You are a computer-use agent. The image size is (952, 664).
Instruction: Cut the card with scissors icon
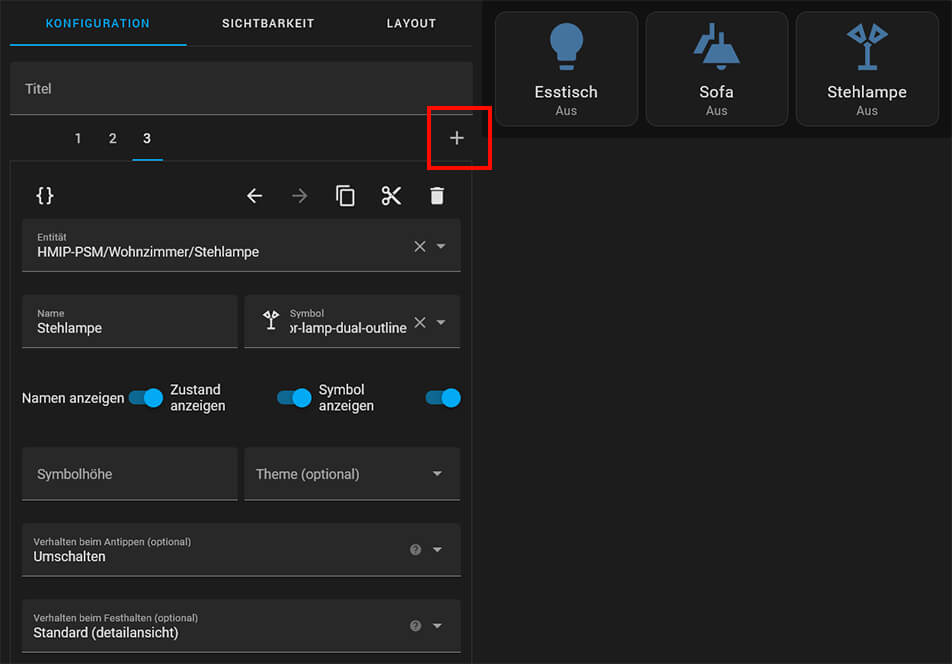391,196
